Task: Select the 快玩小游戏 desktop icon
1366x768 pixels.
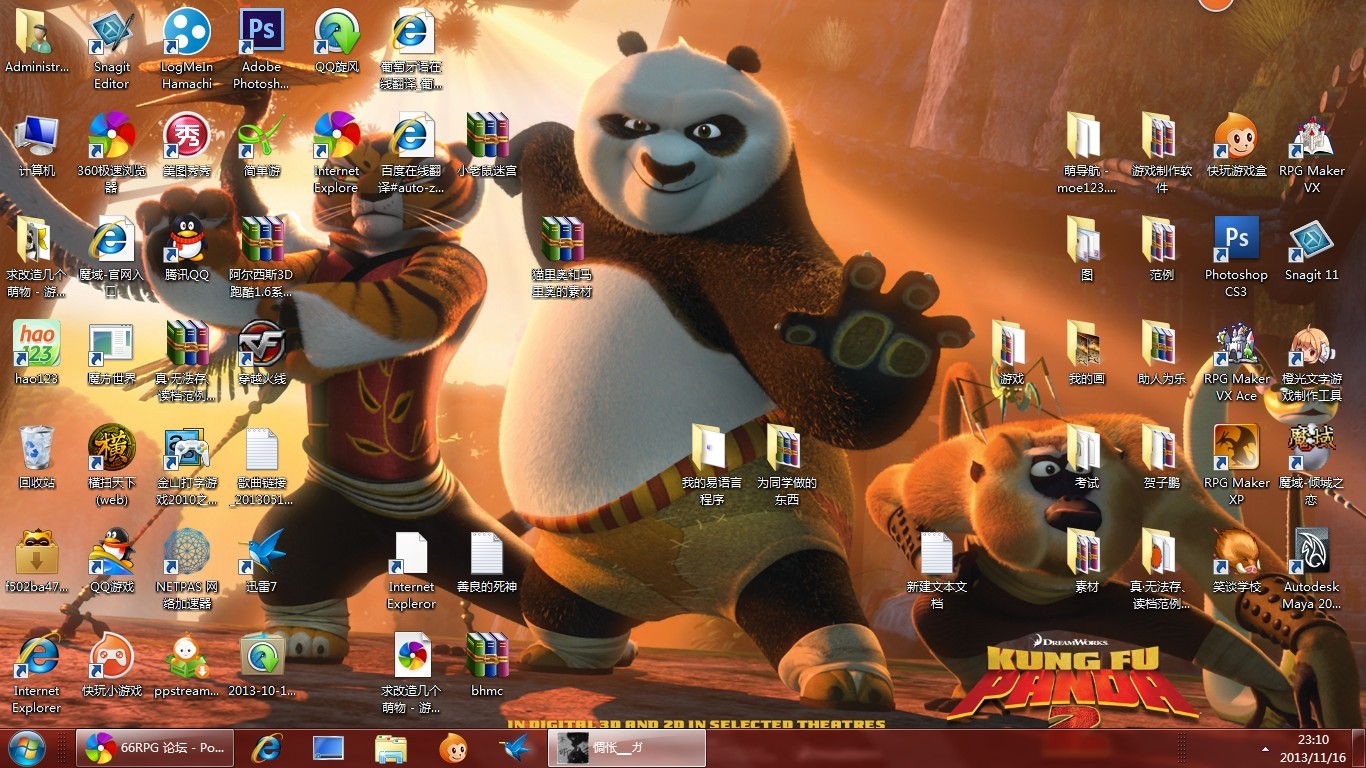Action: (112, 666)
